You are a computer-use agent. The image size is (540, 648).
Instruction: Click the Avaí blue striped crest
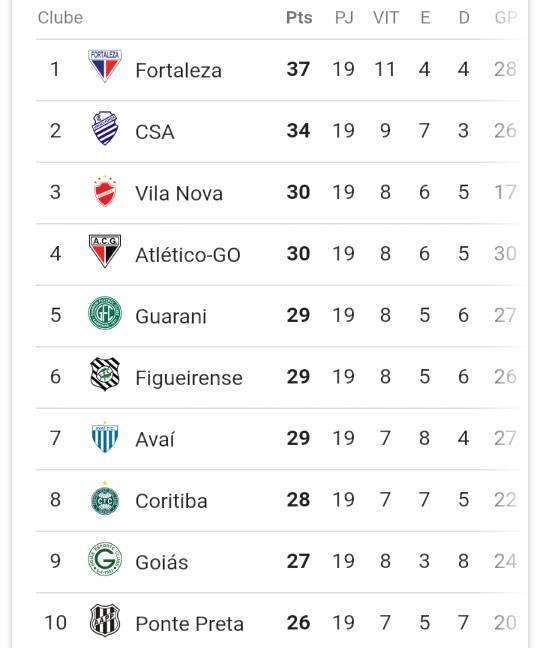(x=105, y=437)
